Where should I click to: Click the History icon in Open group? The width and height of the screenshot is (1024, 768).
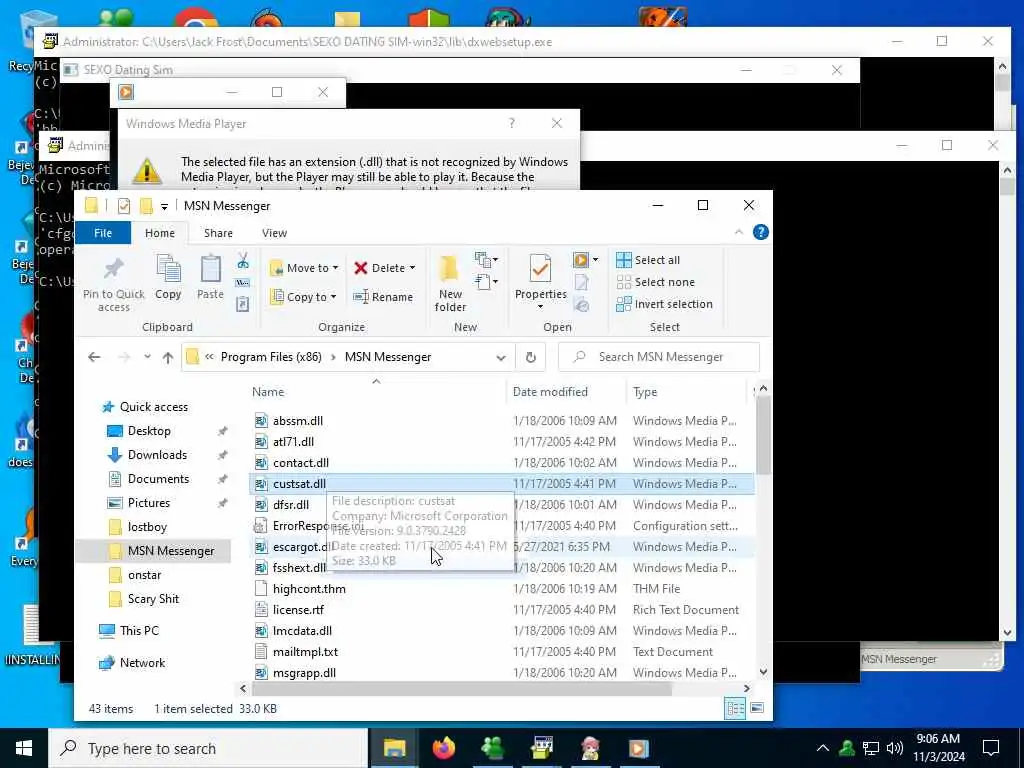tap(581, 304)
